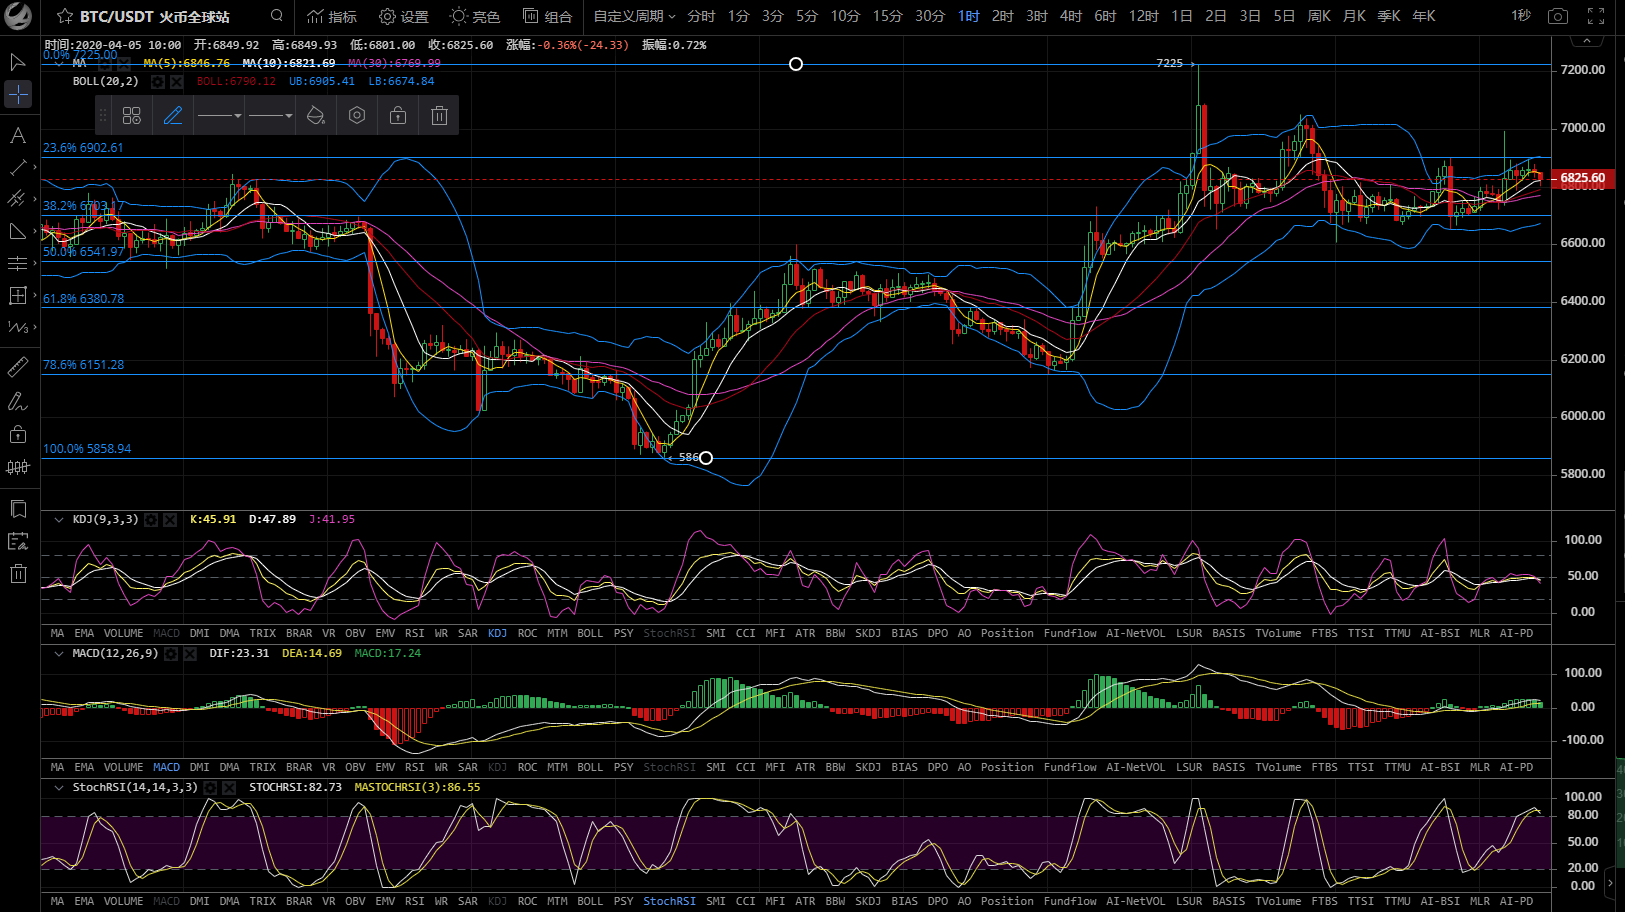Toggle favorite star for BTC/USDT
The width and height of the screenshot is (1625, 912).
(65, 16)
